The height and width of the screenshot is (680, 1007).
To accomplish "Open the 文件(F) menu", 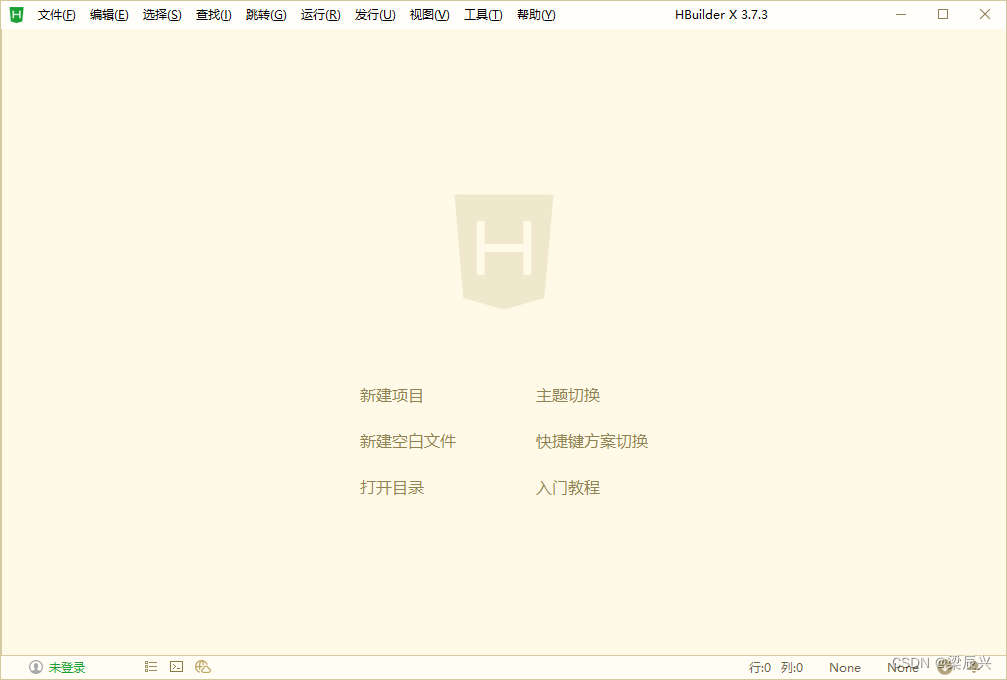I will coord(57,15).
